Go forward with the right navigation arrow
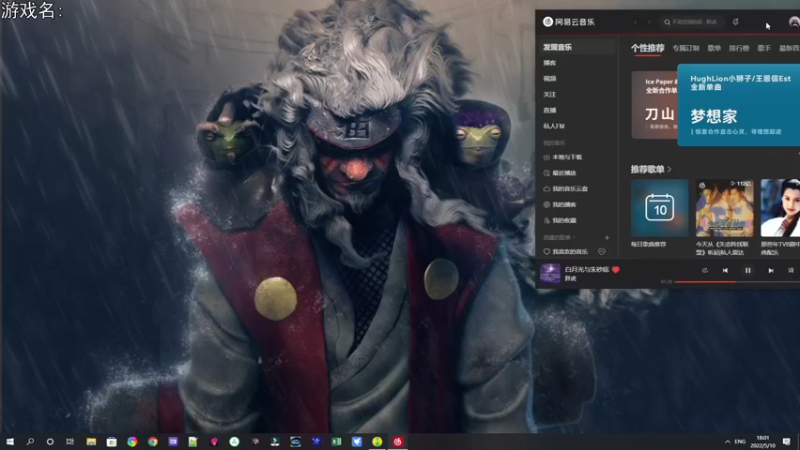Viewport: 800px width, 450px height. (x=649, y=22)
